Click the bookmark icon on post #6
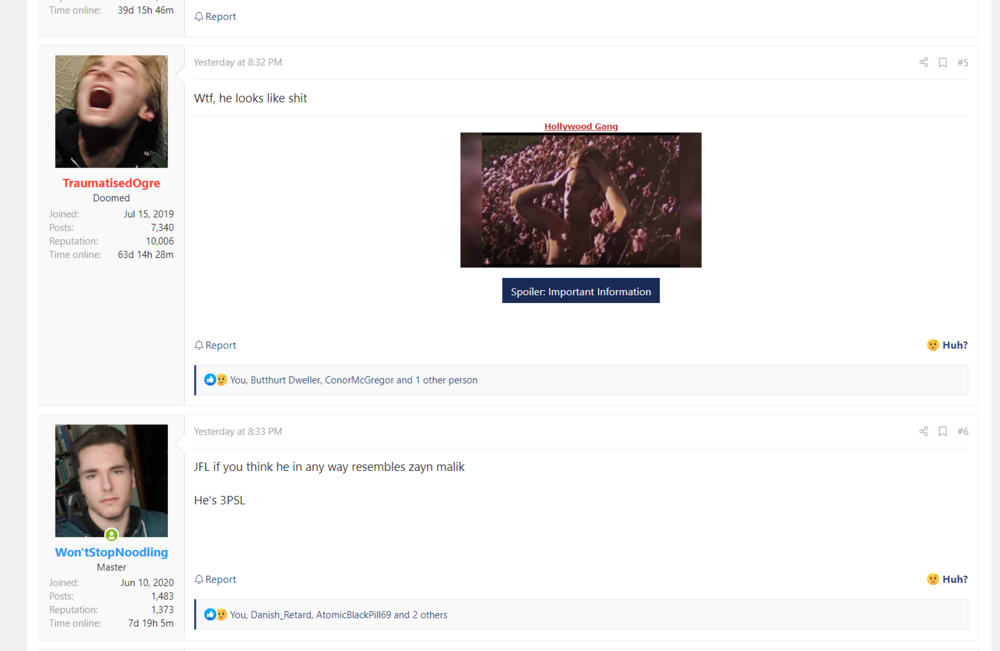 click(x=942, y=431)
